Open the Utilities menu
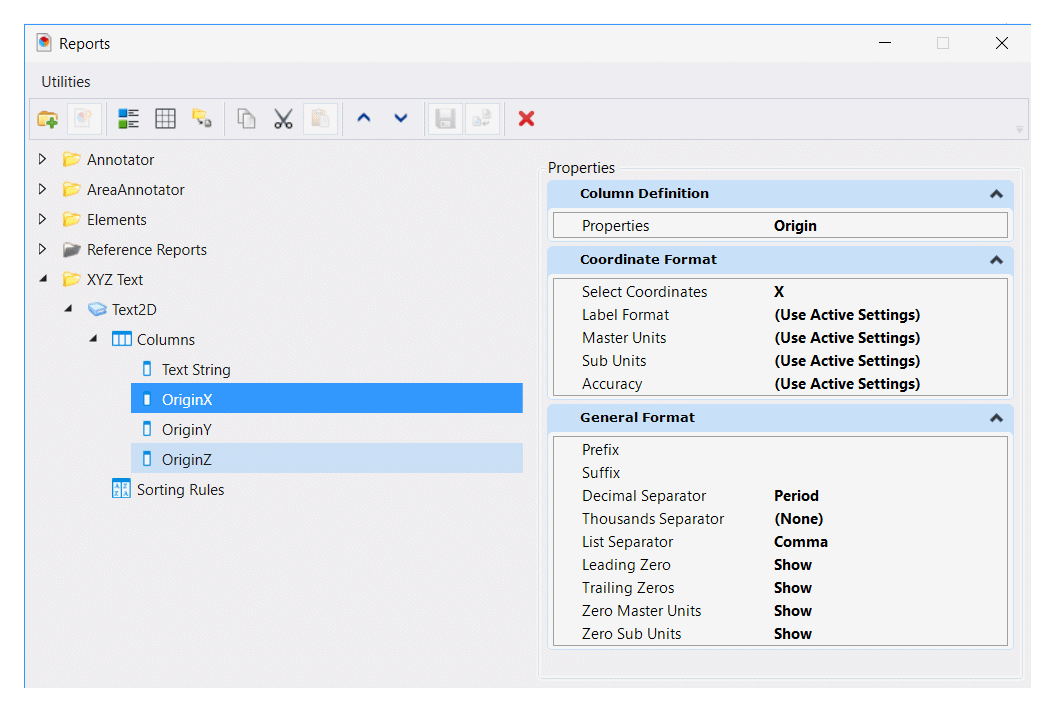This screenshot has width=1052, height=710. 66,82
